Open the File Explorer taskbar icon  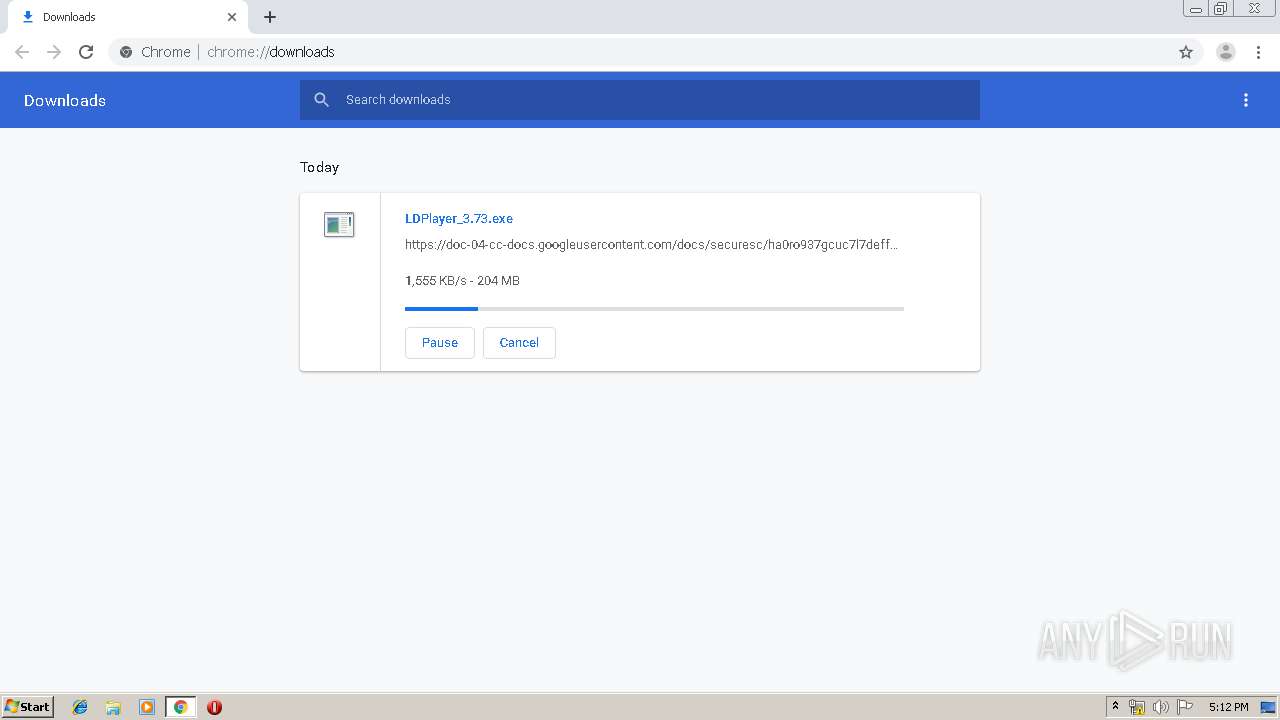pyautogui.click(x=113, y=707)
